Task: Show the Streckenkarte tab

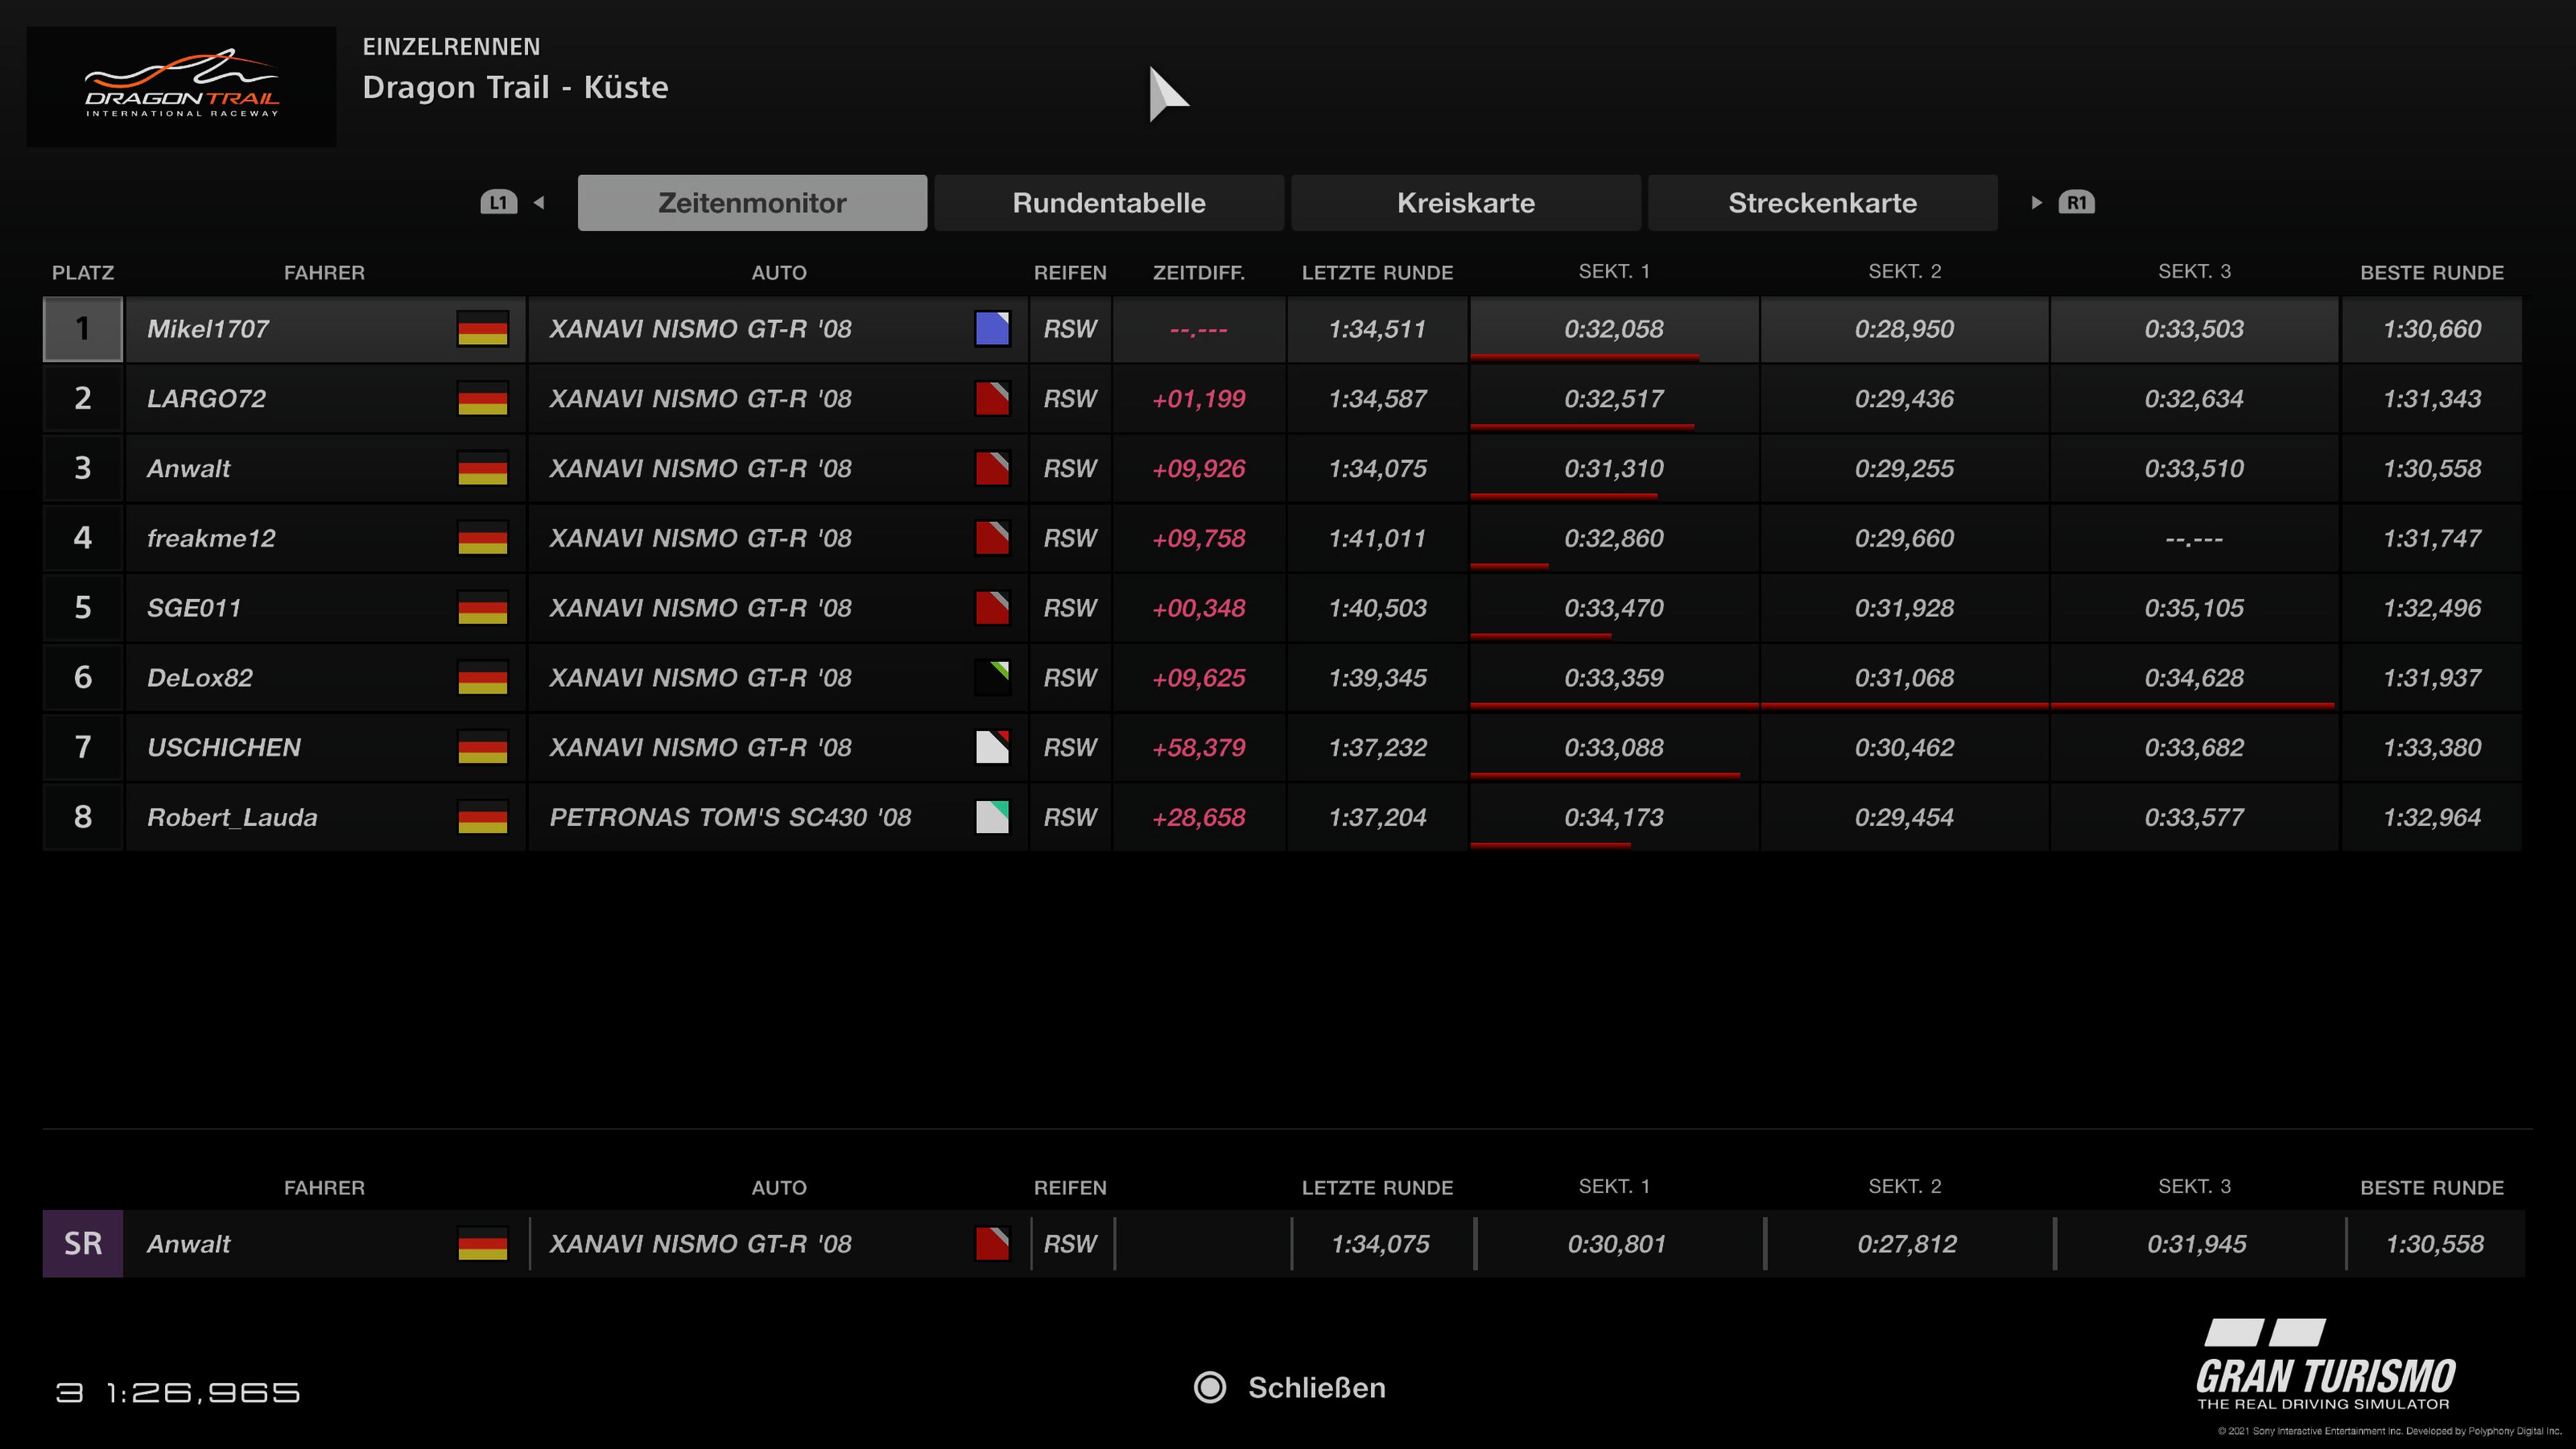Action: click(1822, 203)
